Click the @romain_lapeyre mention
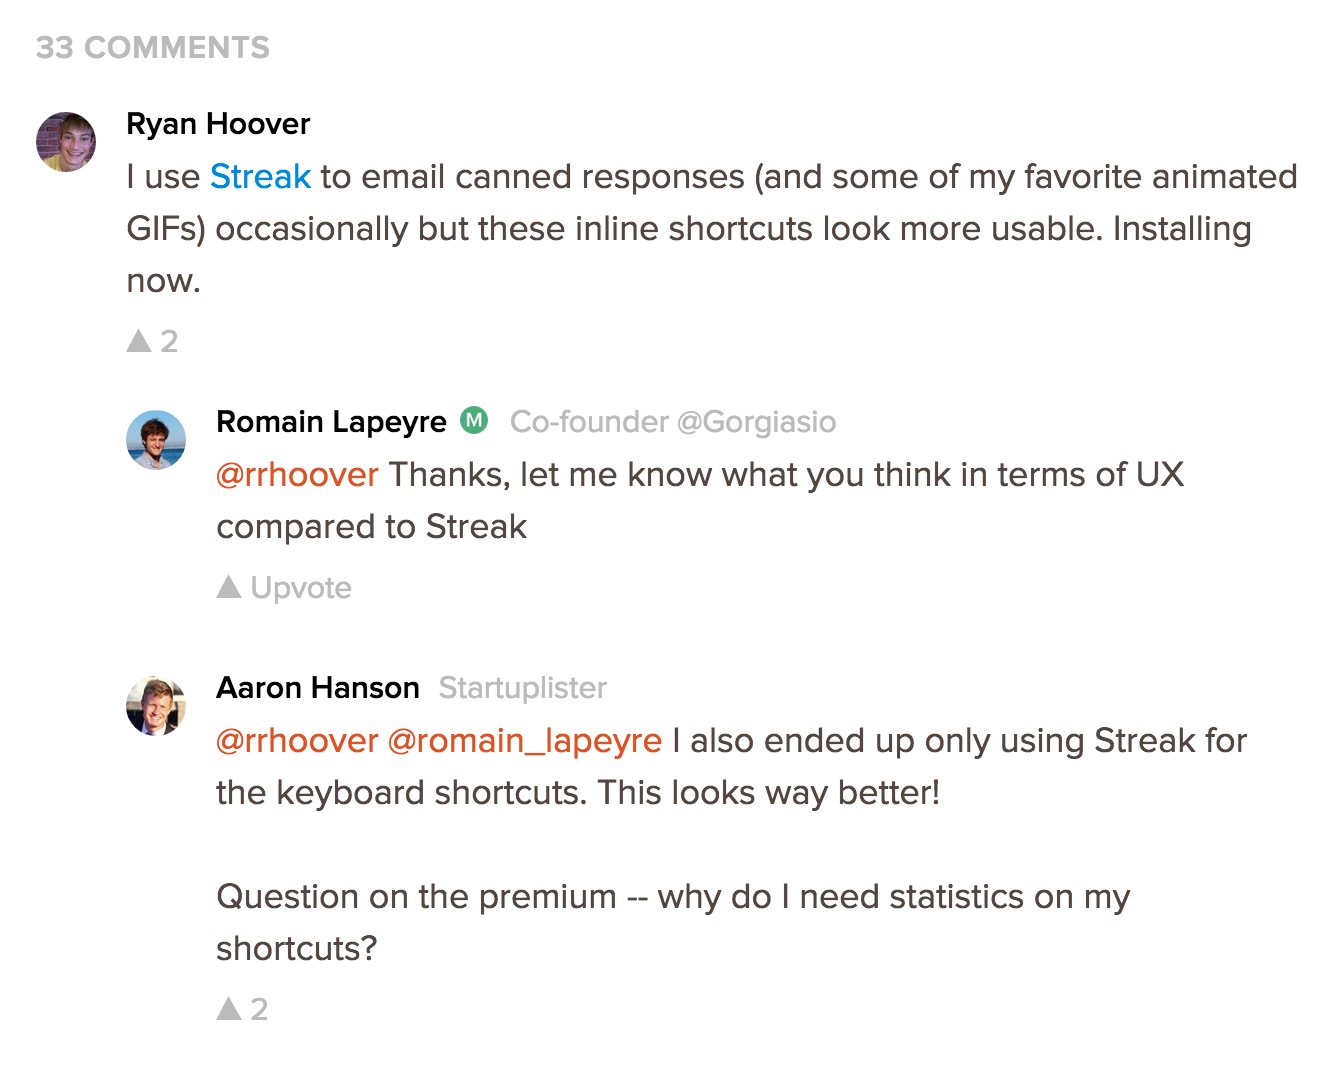 525,741
